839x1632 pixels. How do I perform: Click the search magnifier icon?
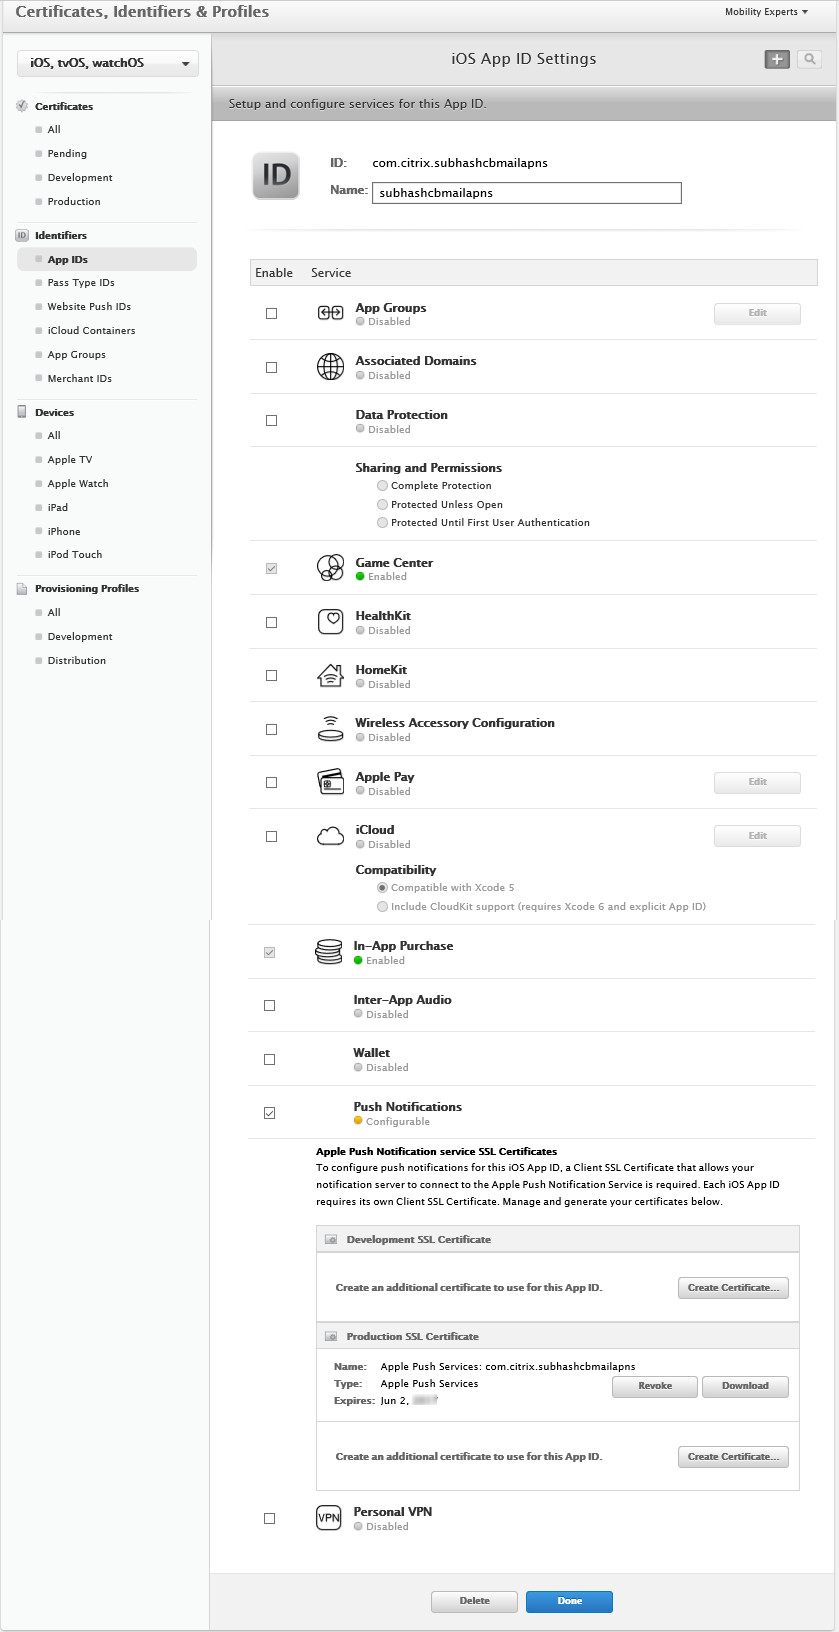pyautogui.click(x=810, y=60)
